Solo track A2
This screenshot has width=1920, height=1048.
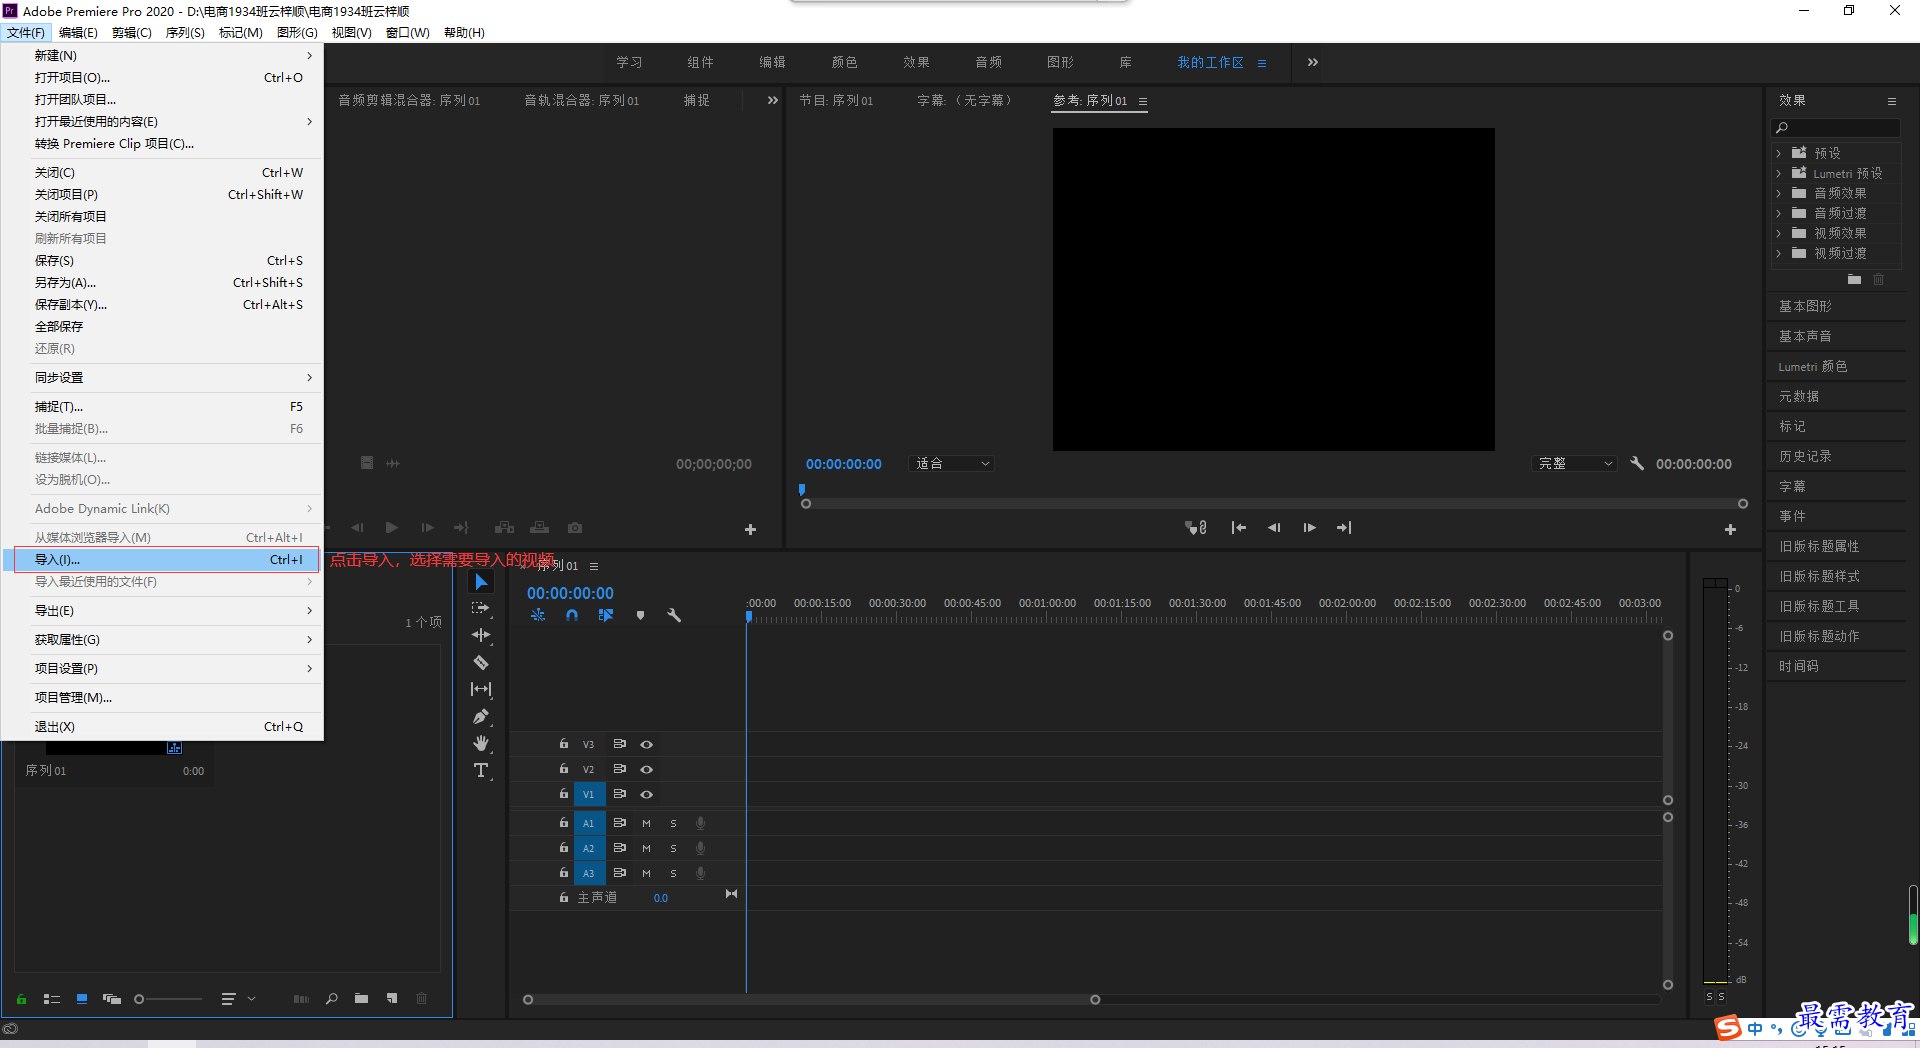pos(673,848)
